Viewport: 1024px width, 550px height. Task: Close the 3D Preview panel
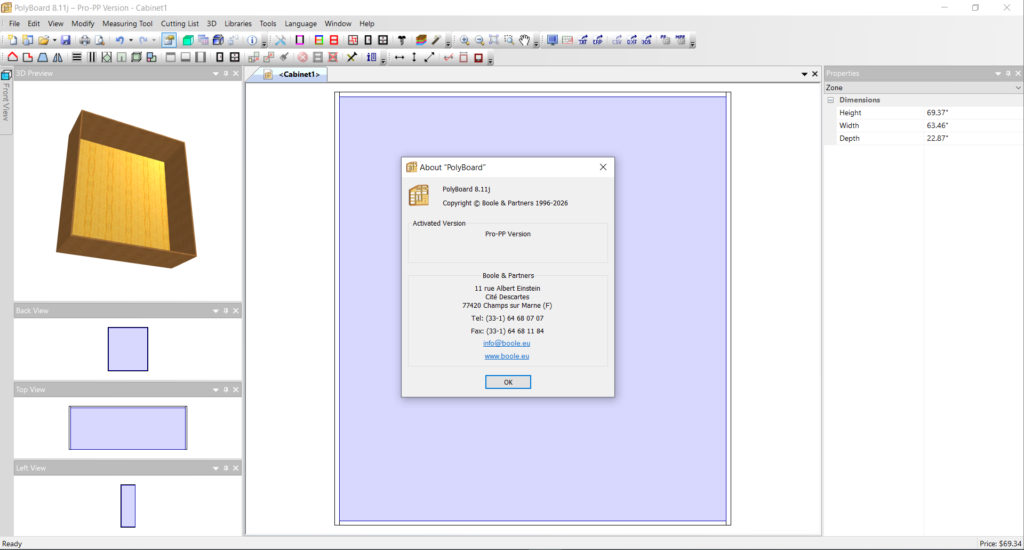pyautogui.click(x=236, y=74)
